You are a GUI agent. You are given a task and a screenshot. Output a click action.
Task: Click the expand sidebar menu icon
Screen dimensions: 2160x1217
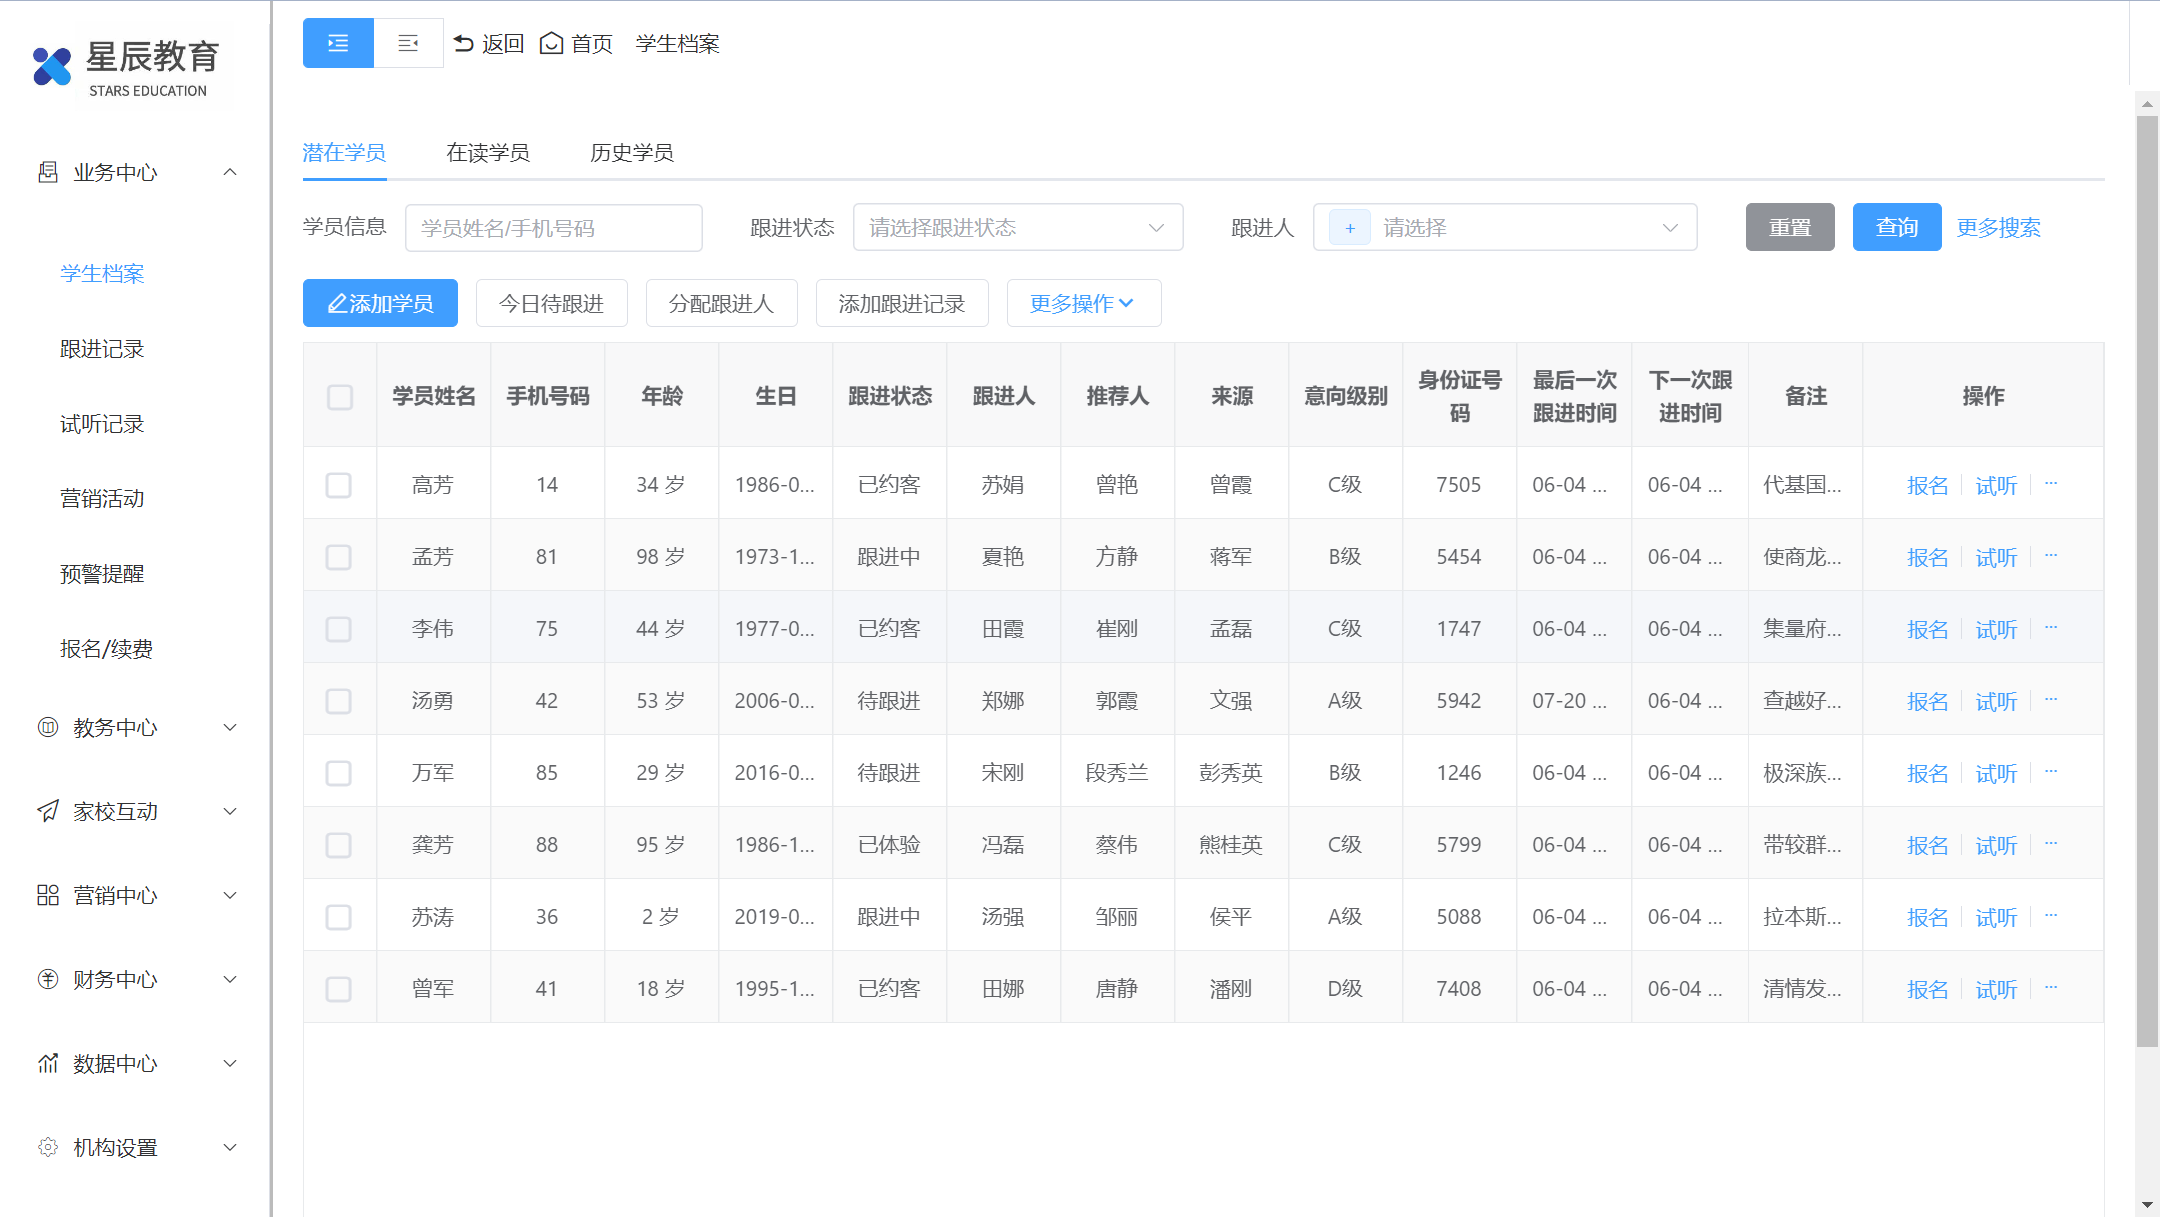tap(338, 43)
